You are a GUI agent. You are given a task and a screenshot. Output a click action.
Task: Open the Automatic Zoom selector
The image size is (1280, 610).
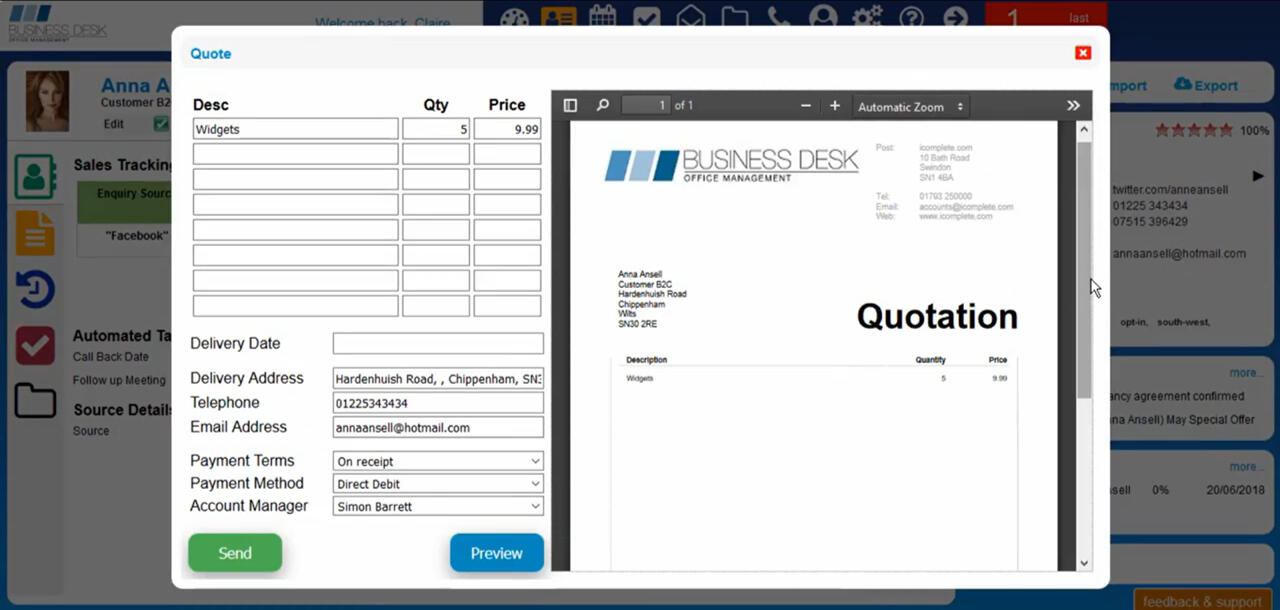[x=909, y=105]
